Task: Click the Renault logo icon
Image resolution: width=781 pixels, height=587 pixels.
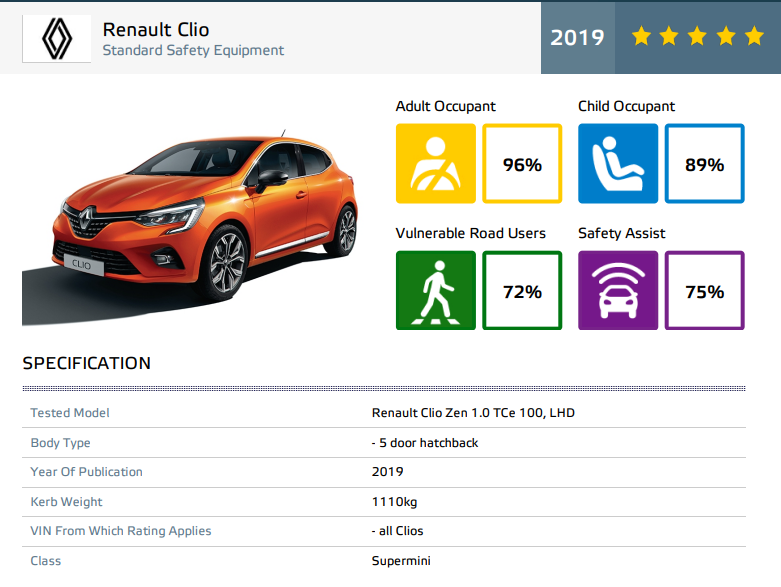Action: [x=57, y=39]
